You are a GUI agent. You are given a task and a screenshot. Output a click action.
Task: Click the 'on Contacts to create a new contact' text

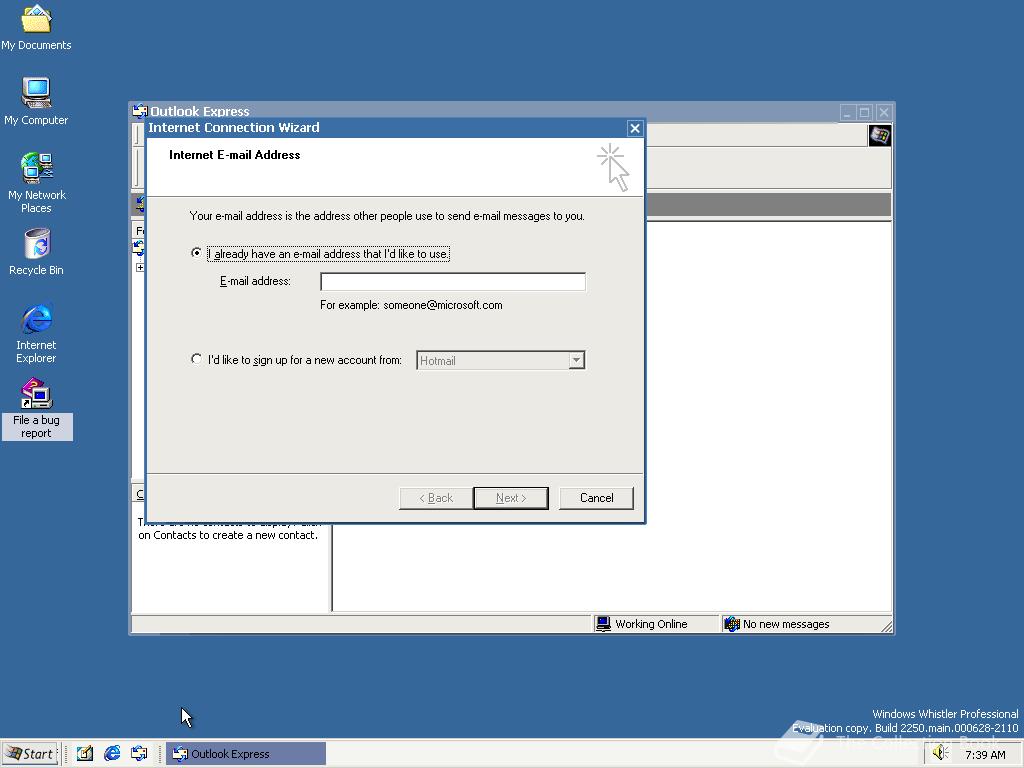228,535
